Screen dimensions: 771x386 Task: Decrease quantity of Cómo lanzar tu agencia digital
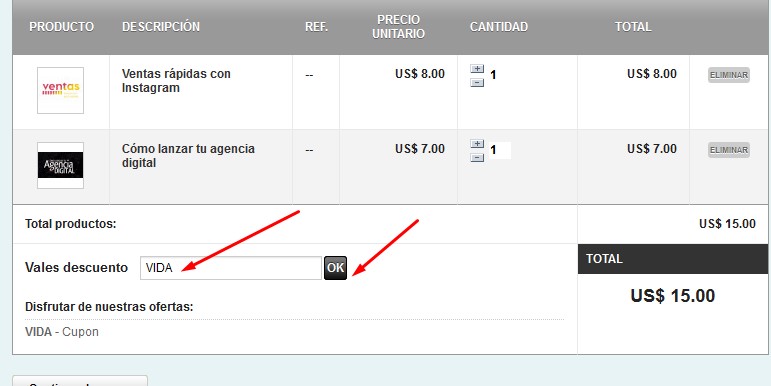pos(477,158)
